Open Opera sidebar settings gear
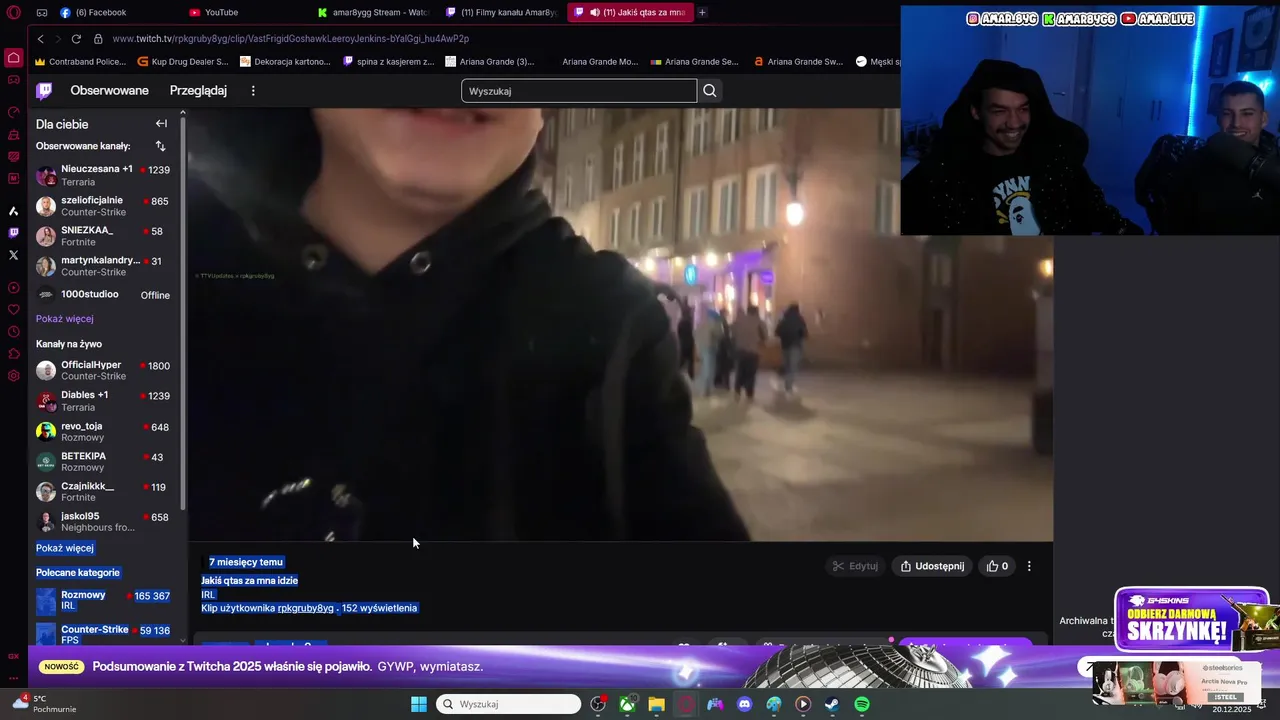 point(13,376)
